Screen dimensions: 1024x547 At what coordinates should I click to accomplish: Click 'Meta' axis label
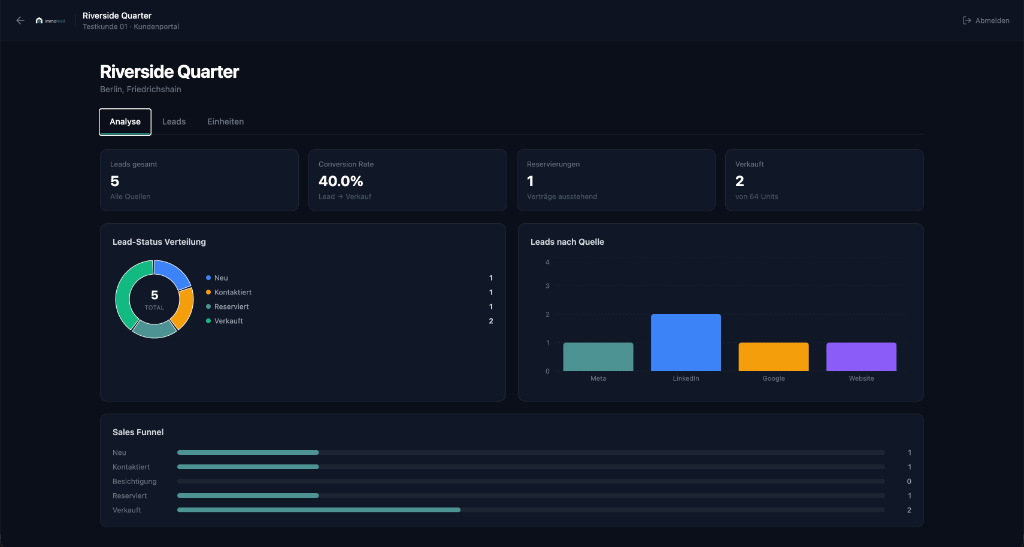tap(598, 379)
